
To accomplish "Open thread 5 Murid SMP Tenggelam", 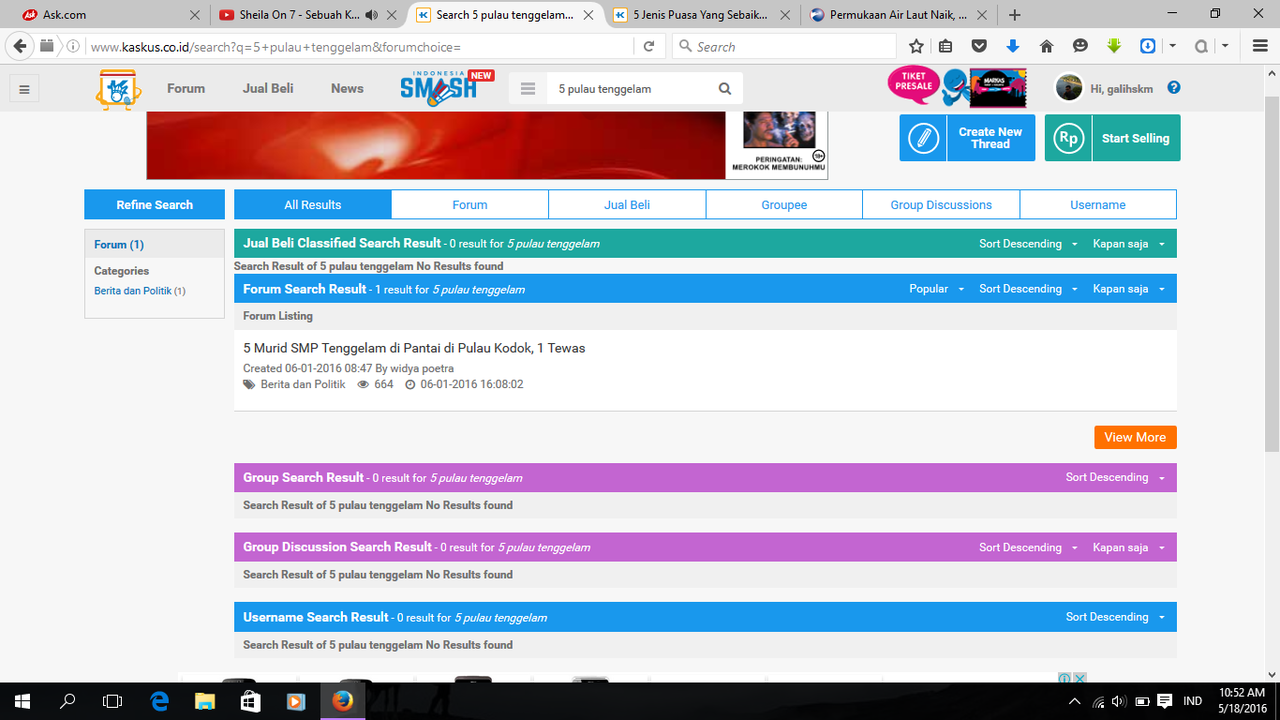I will (414, 348).
